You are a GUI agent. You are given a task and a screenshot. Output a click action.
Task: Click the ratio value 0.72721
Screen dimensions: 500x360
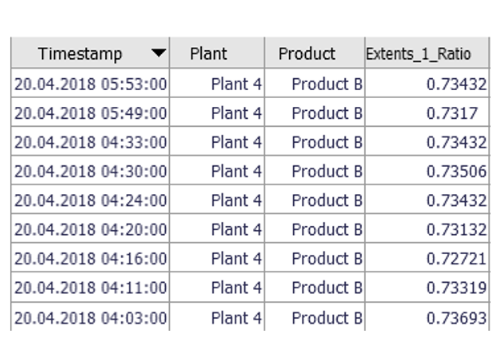coord(456,258)
